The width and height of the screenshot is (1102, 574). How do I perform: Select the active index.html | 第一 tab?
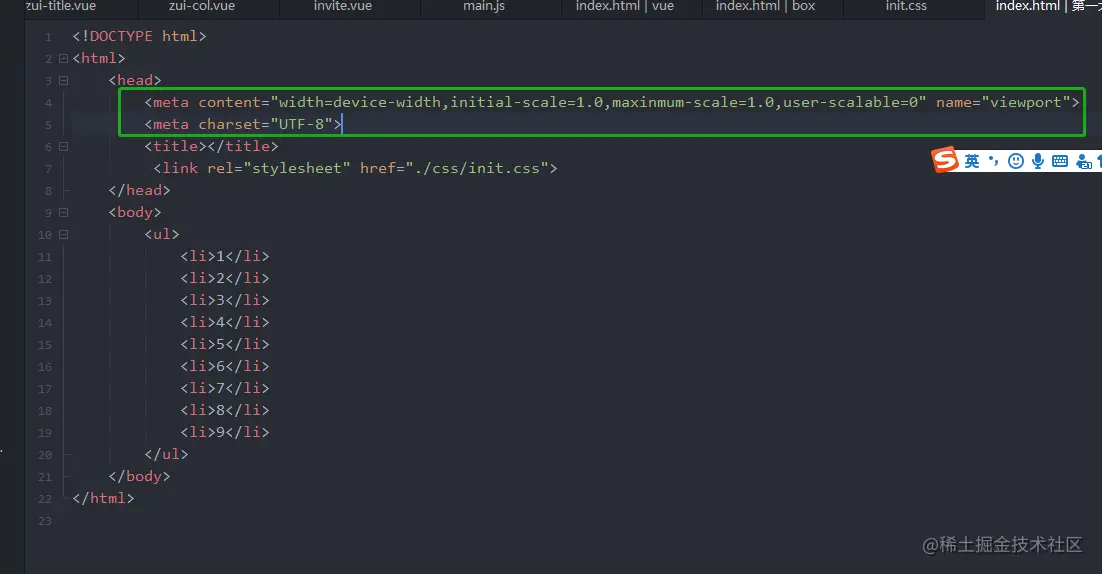coord(1048,6)
